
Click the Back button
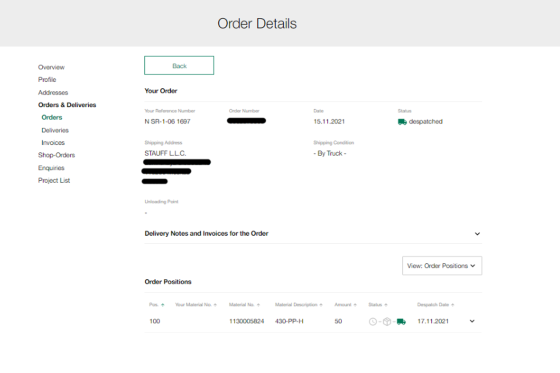coord(179,65)
